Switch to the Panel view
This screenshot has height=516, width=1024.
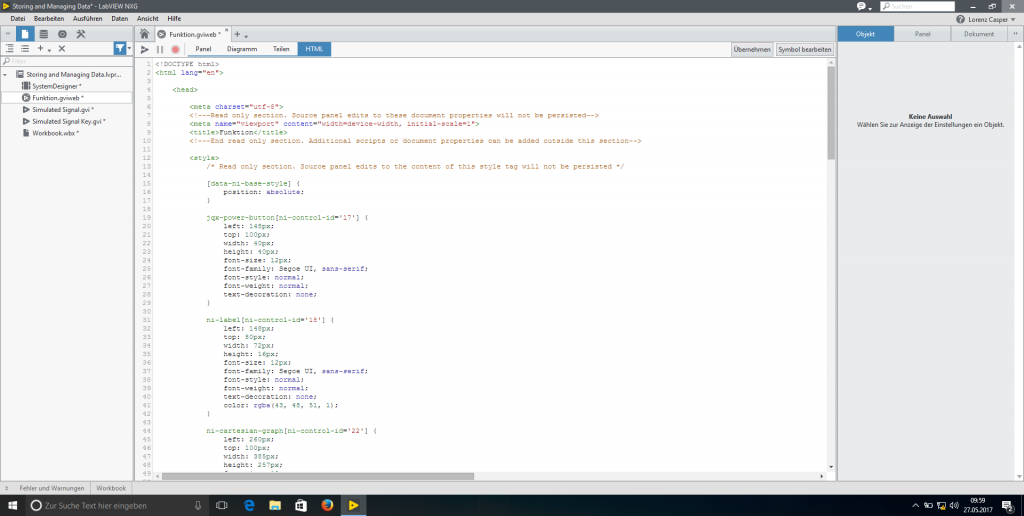pos(203,49)
